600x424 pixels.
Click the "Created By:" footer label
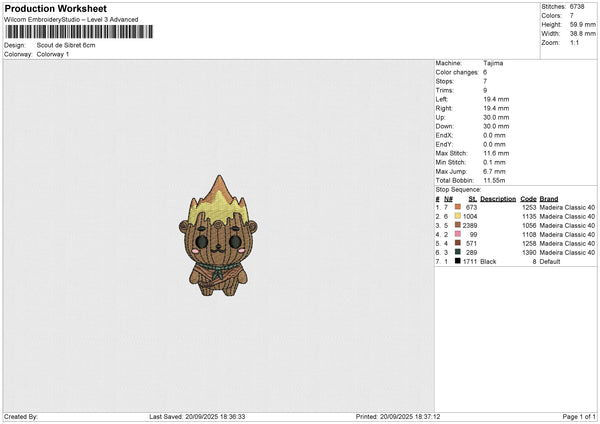[x=21, y=417]
